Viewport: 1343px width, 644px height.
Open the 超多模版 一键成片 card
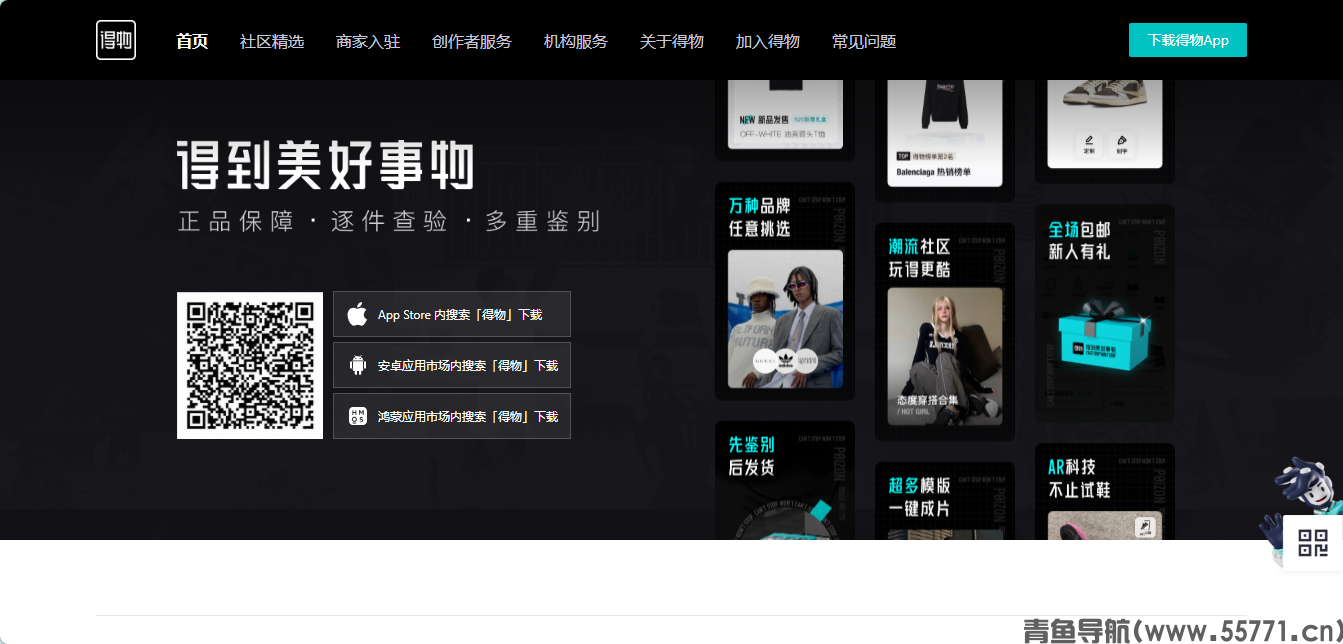click(945, 501)
